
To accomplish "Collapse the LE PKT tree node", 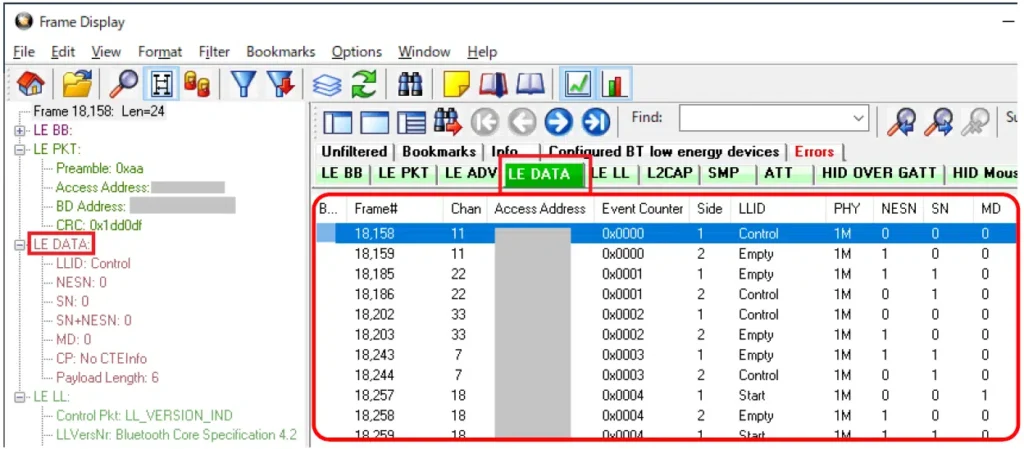I will [x=20, y=150].
